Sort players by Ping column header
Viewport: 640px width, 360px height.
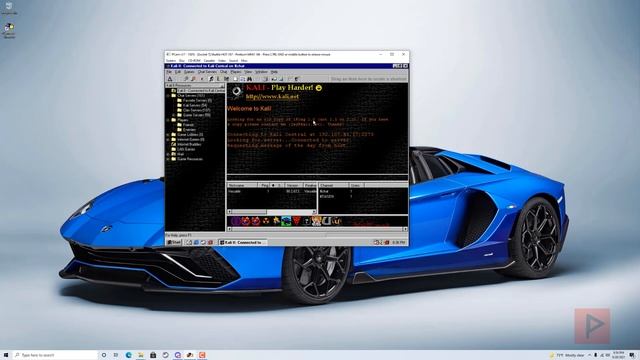pyautogui.click(x=265, y=185)
